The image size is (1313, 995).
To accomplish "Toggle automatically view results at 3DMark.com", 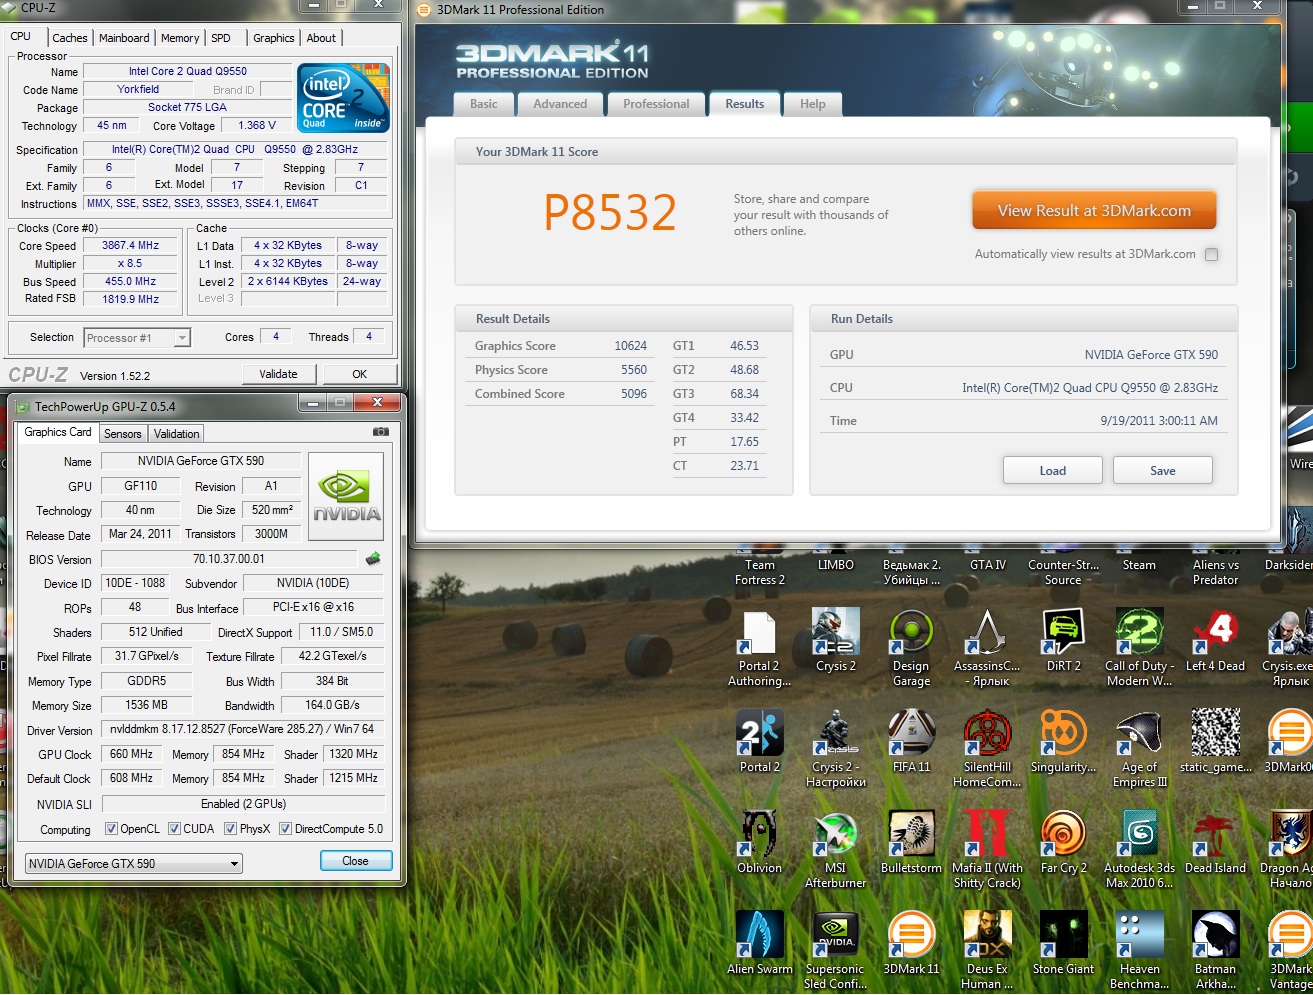I will [x=1211, y=254].
